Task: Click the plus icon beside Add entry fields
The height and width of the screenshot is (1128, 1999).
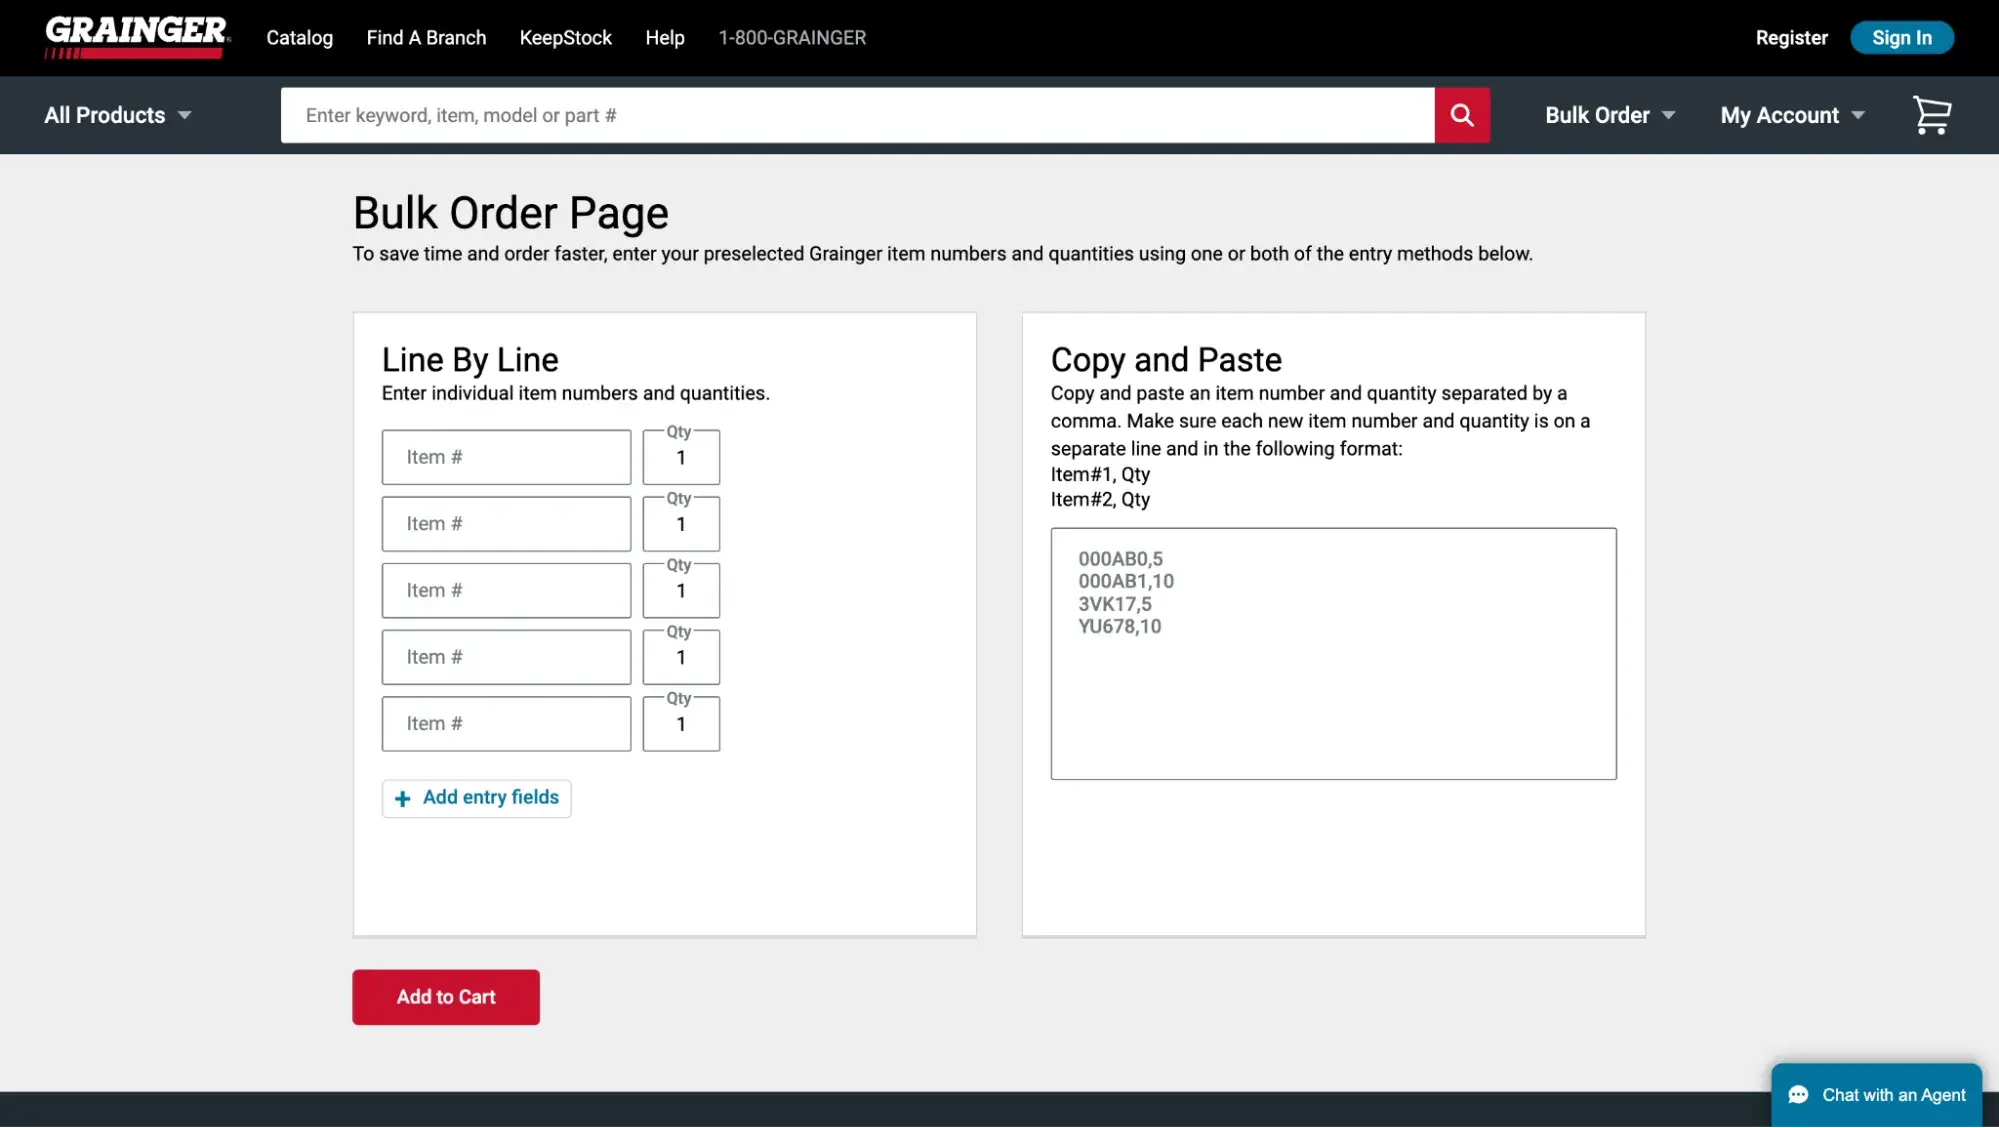Action: pos(402,798)
